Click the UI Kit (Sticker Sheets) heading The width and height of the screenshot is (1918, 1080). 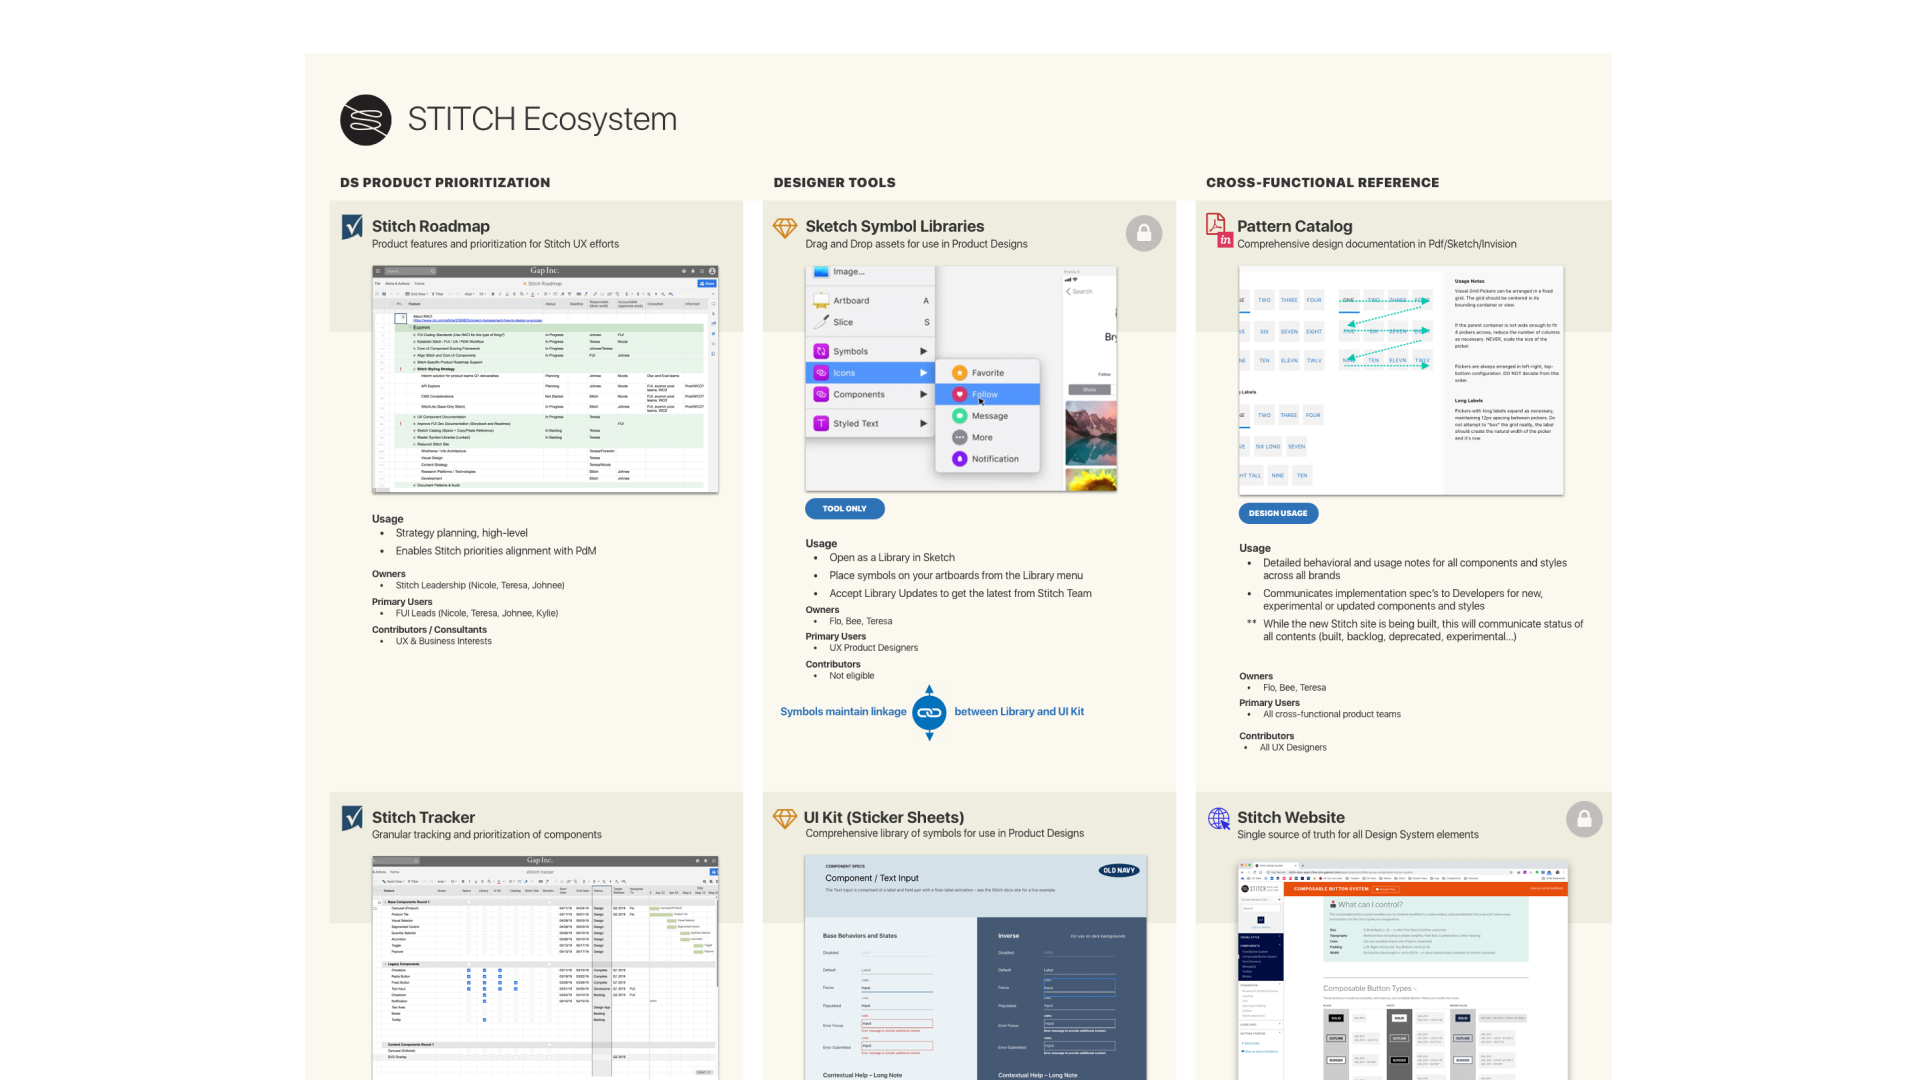pos(884,817)
